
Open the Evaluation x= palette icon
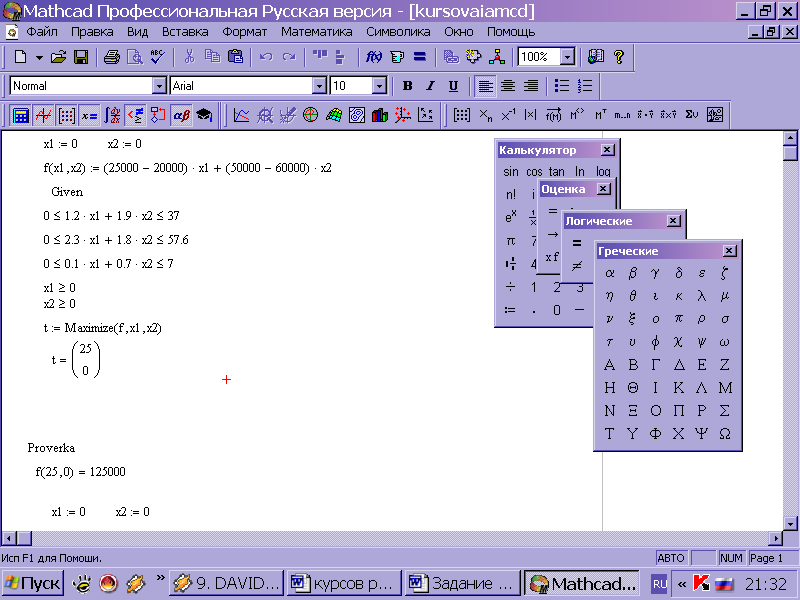(89, 115)
